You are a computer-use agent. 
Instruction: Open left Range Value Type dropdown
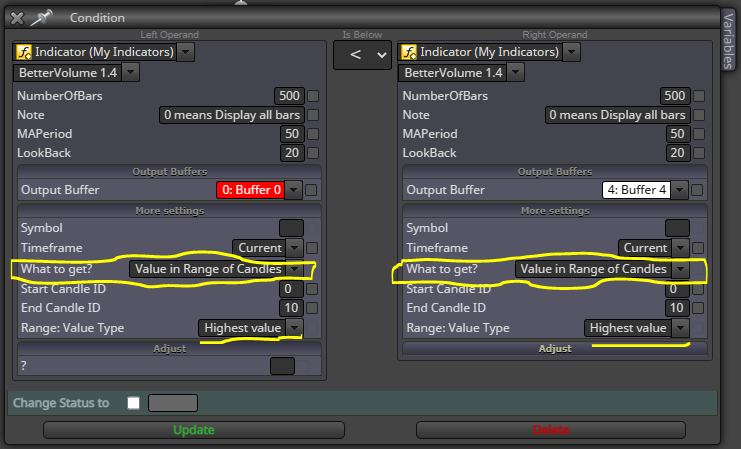[294, 328]
